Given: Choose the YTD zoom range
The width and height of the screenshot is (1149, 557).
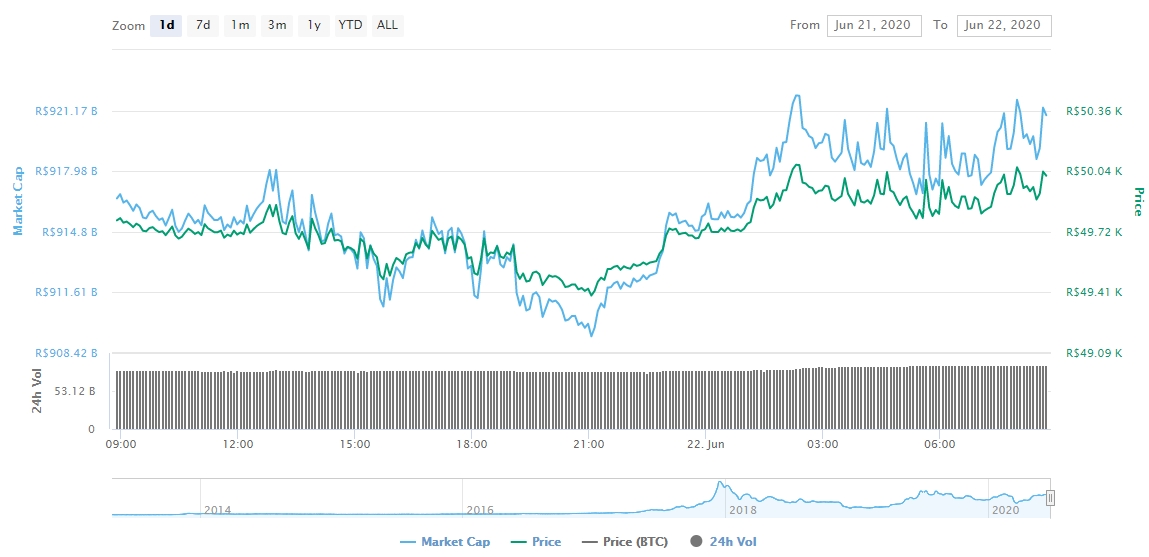Looking at the screenshot, I should [350, 26].
